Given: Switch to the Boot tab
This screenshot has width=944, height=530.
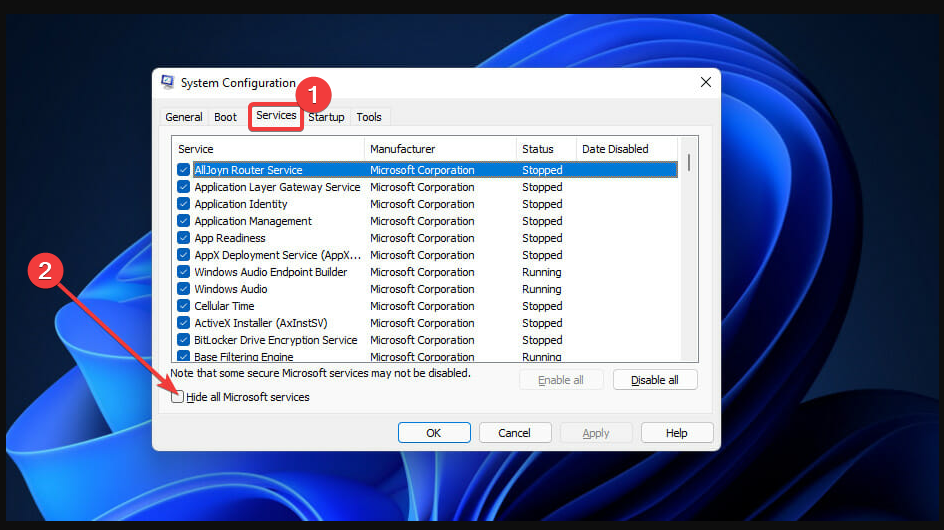Looking at the screenshot, I should tap(225, 117).
